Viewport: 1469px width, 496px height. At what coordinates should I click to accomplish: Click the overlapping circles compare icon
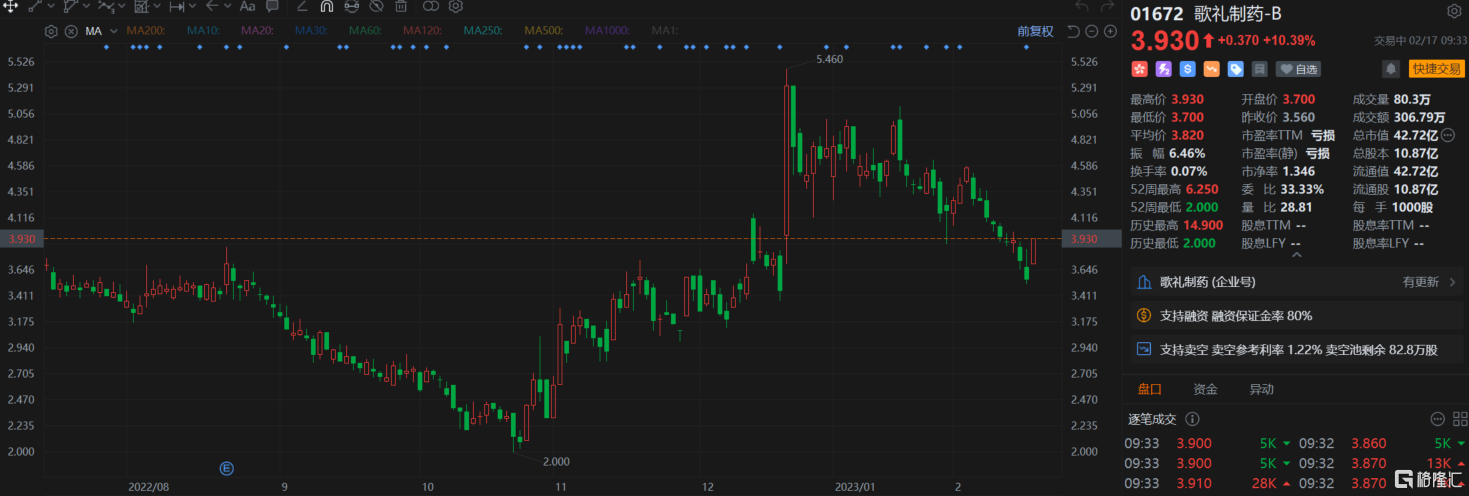click(431, 6)
